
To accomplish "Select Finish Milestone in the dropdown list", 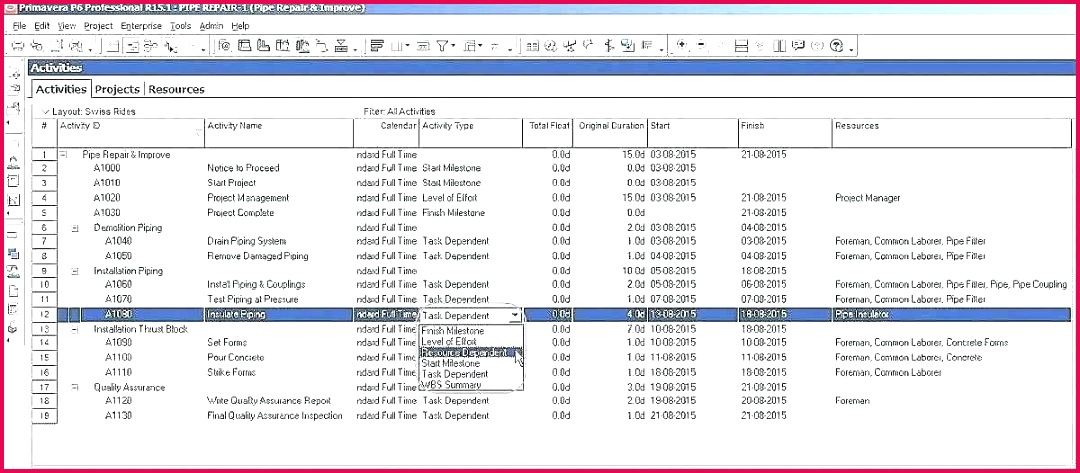I will [x=471, y=330].
